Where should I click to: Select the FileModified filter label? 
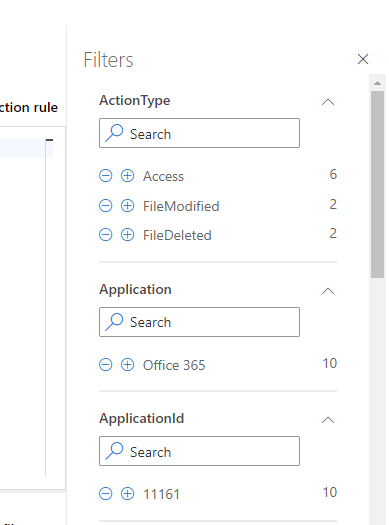(181, 206)
